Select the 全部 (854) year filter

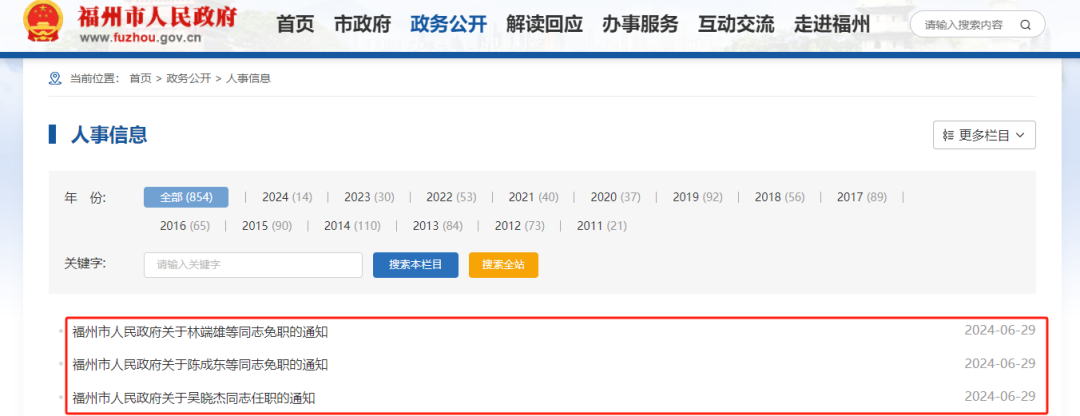(x=186, y=197)
